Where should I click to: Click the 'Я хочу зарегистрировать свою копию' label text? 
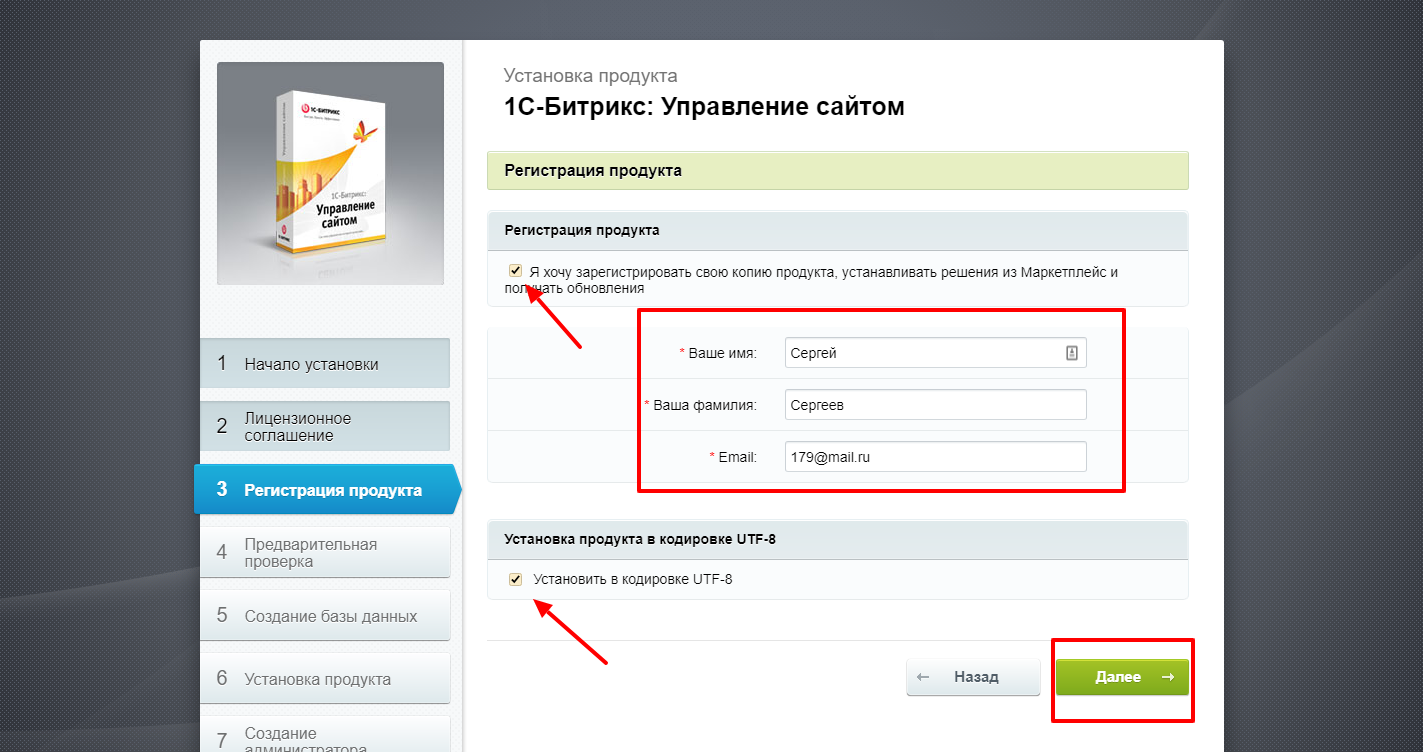[x=811, y=279]
